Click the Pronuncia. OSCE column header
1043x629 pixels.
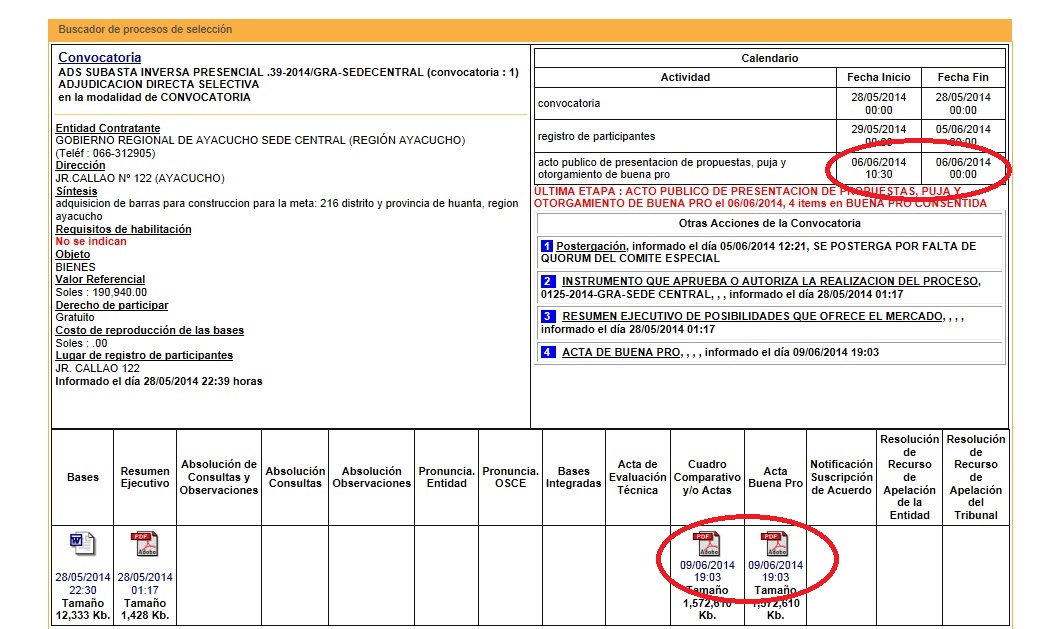510,477
